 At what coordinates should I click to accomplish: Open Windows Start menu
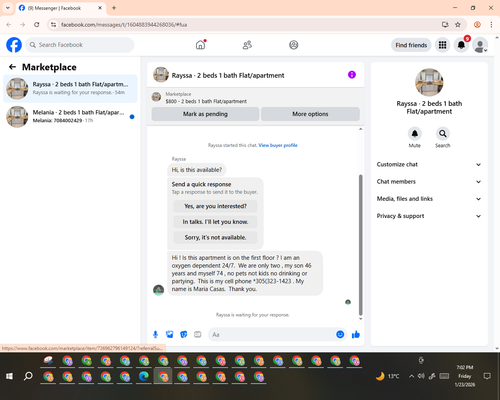tap(9, 376)
